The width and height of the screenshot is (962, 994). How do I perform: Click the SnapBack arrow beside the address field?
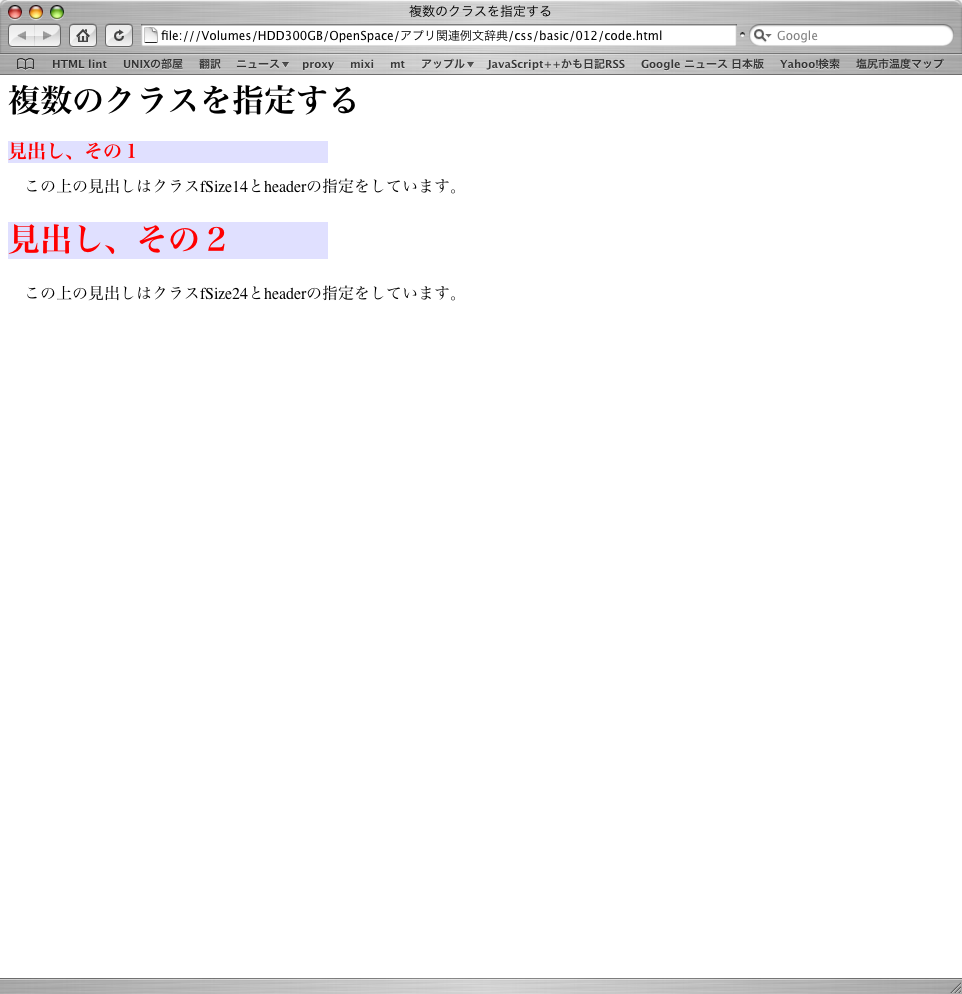pyautogui.click(x=742, y=36)
